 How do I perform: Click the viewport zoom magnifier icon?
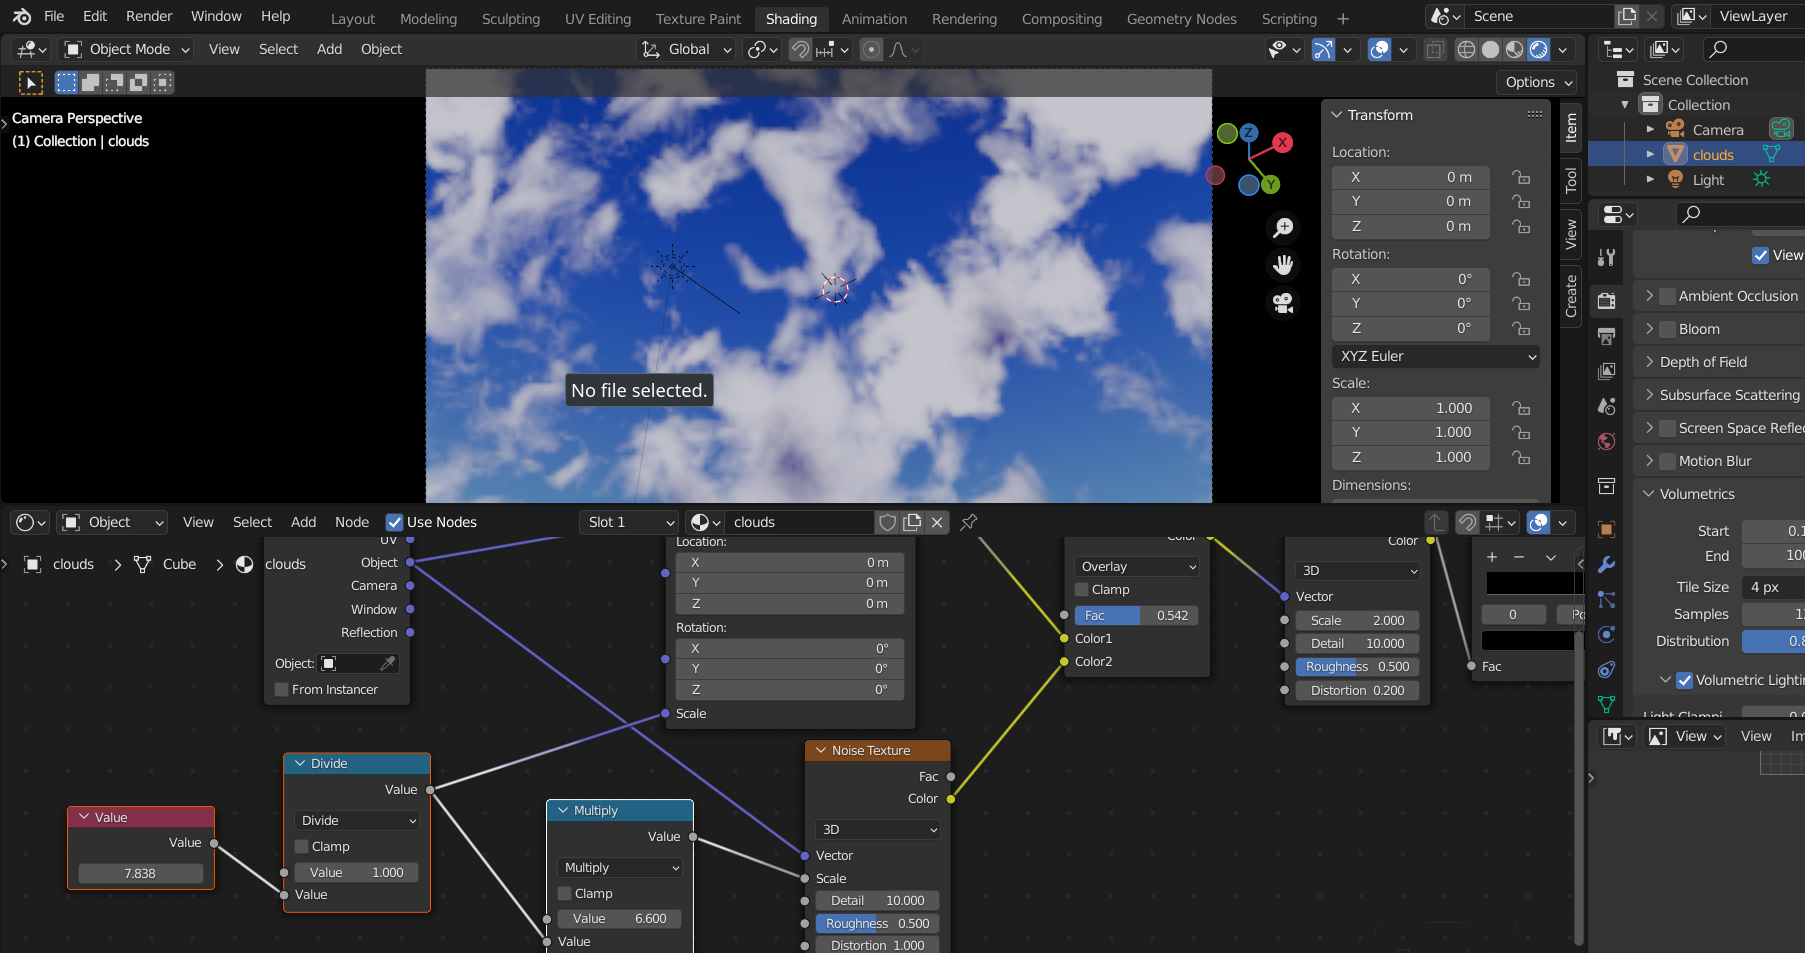1283,228
